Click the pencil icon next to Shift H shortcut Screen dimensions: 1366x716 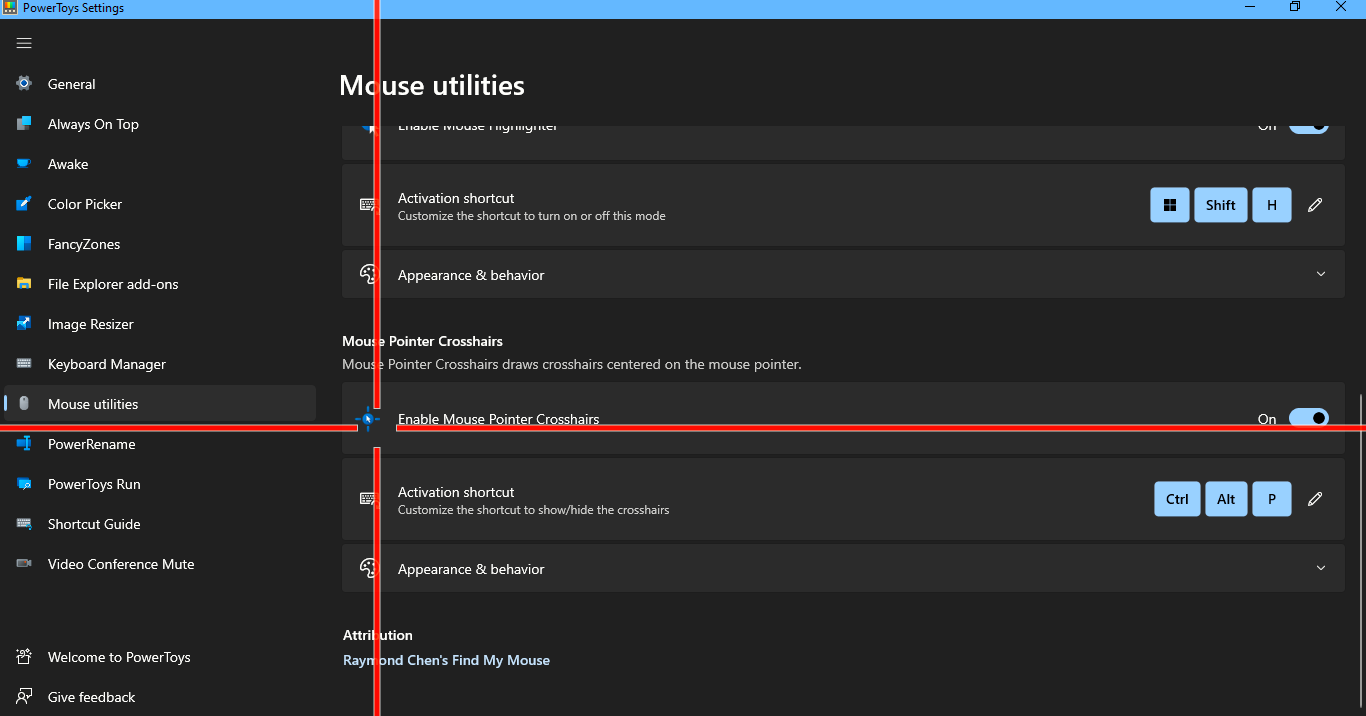(x=1315, y=205)
